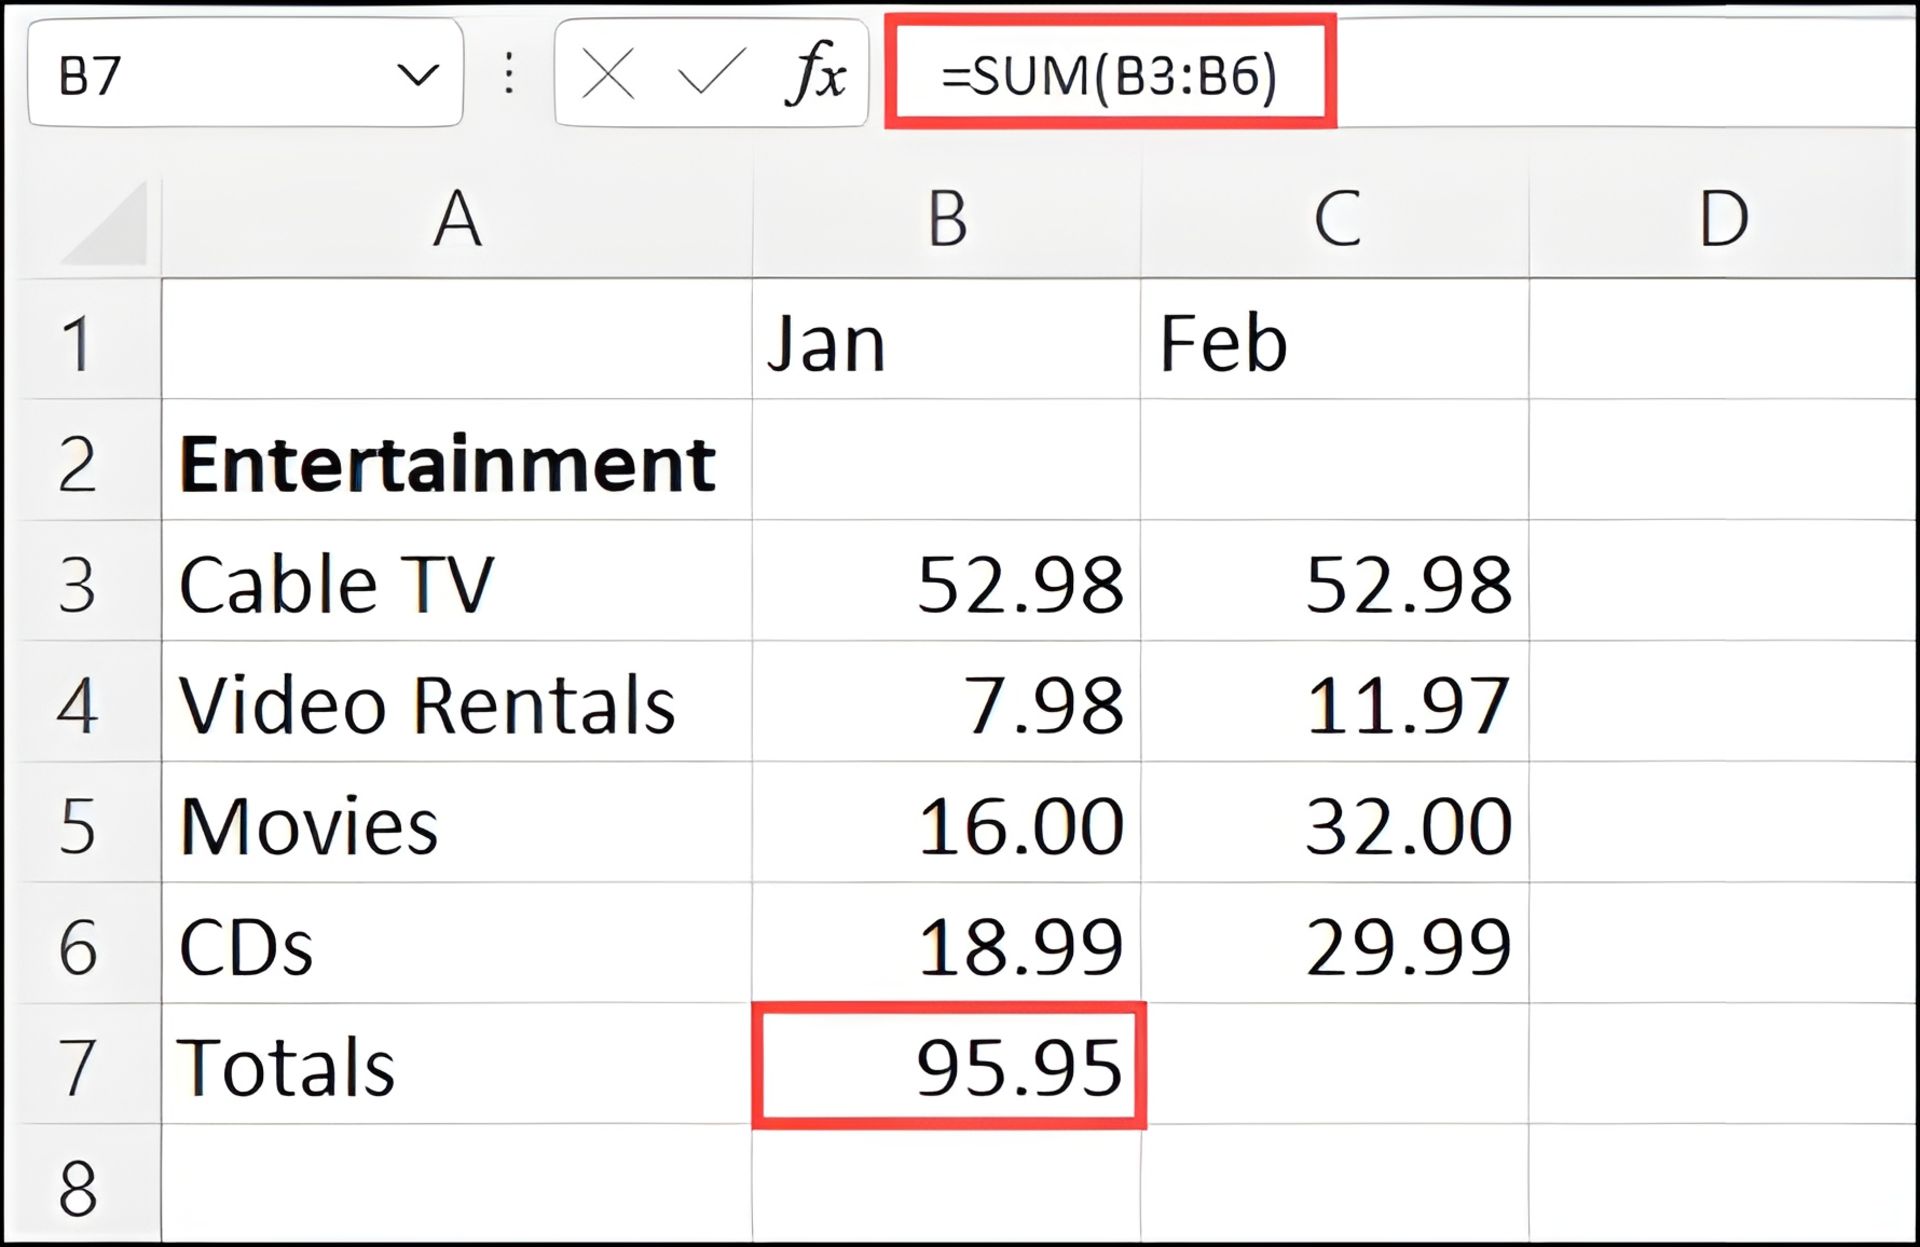Click the Name Box showing B7
This screenshot has height=1247, width=1920.
pyautogui.click(x=245, y=73)
